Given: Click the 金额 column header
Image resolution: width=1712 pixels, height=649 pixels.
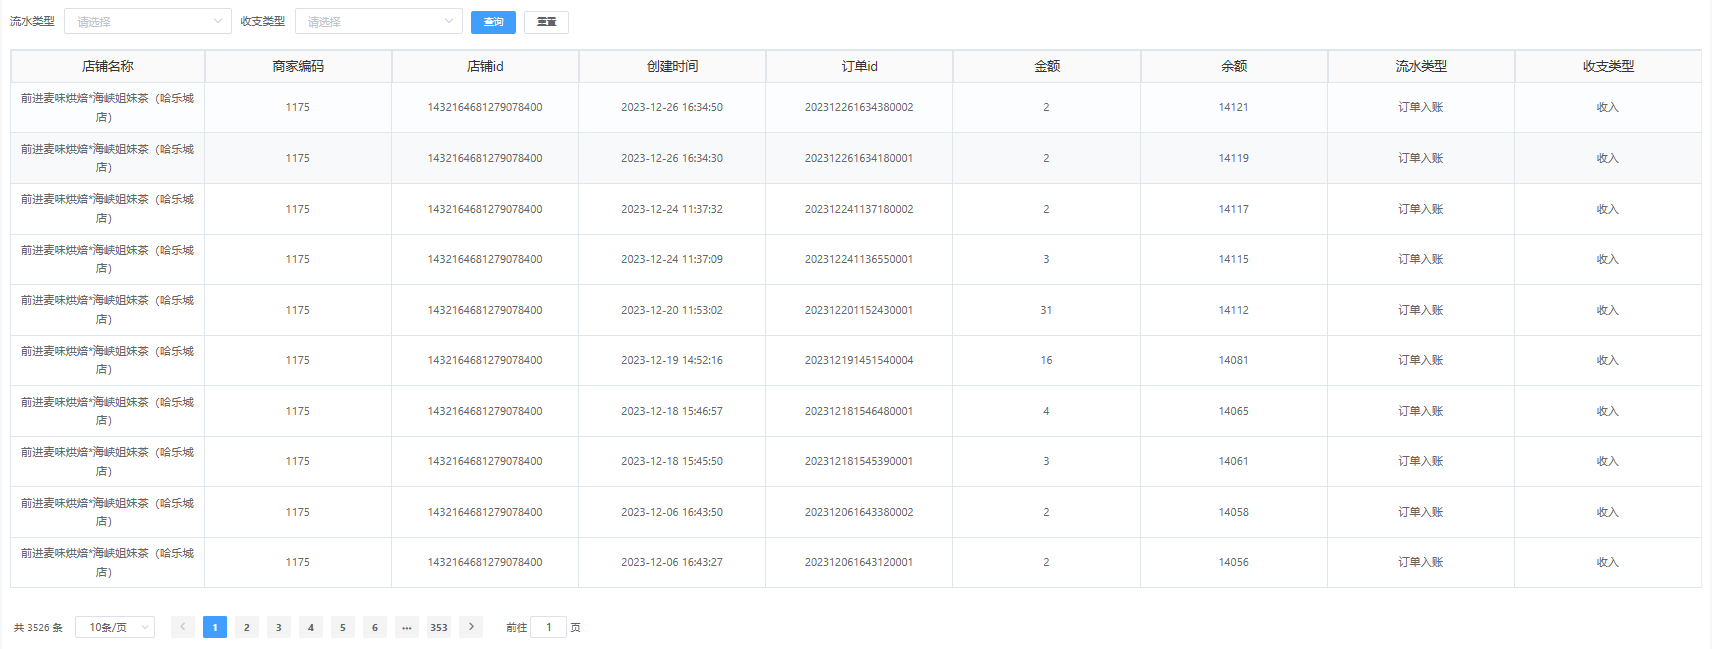Looking at the screenshot, I should tap(1046, 66).
